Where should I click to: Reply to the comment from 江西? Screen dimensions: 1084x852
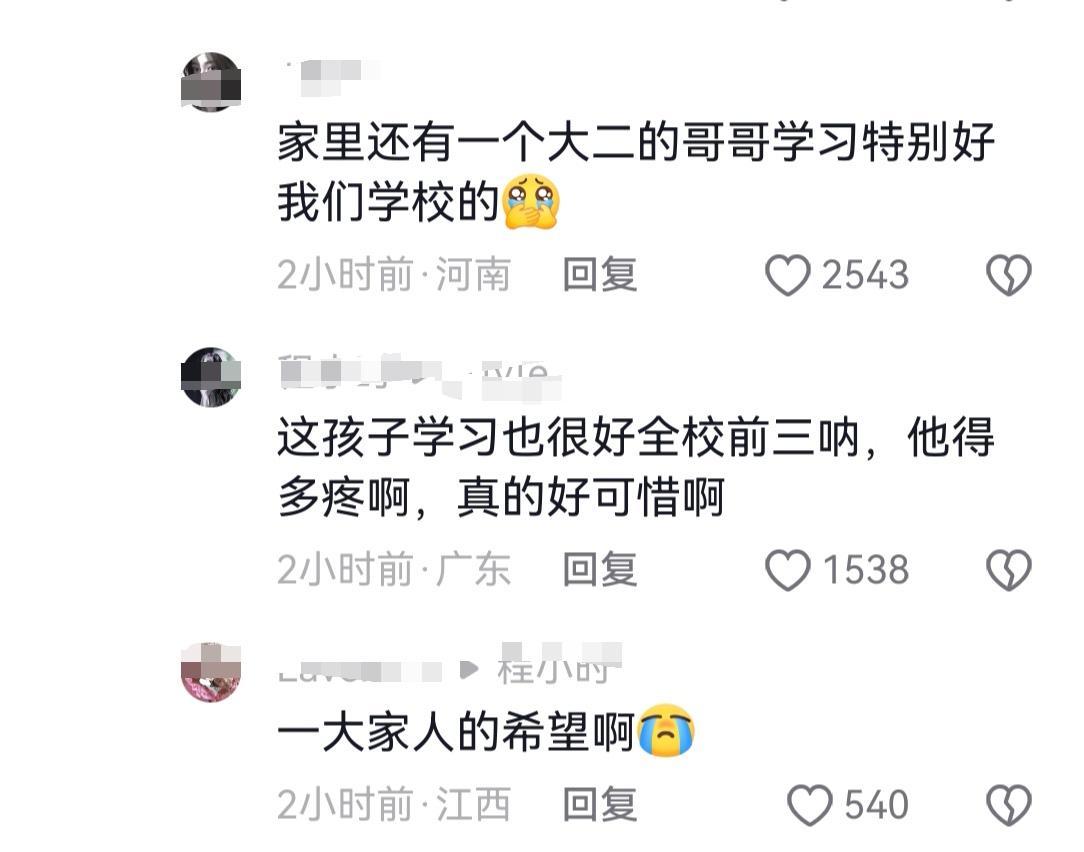pyautogui.click(x=599, y=805)
